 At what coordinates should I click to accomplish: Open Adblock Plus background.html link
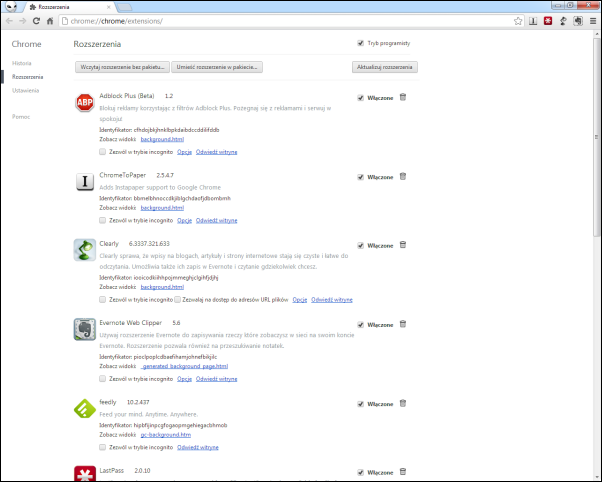[162, 139]
